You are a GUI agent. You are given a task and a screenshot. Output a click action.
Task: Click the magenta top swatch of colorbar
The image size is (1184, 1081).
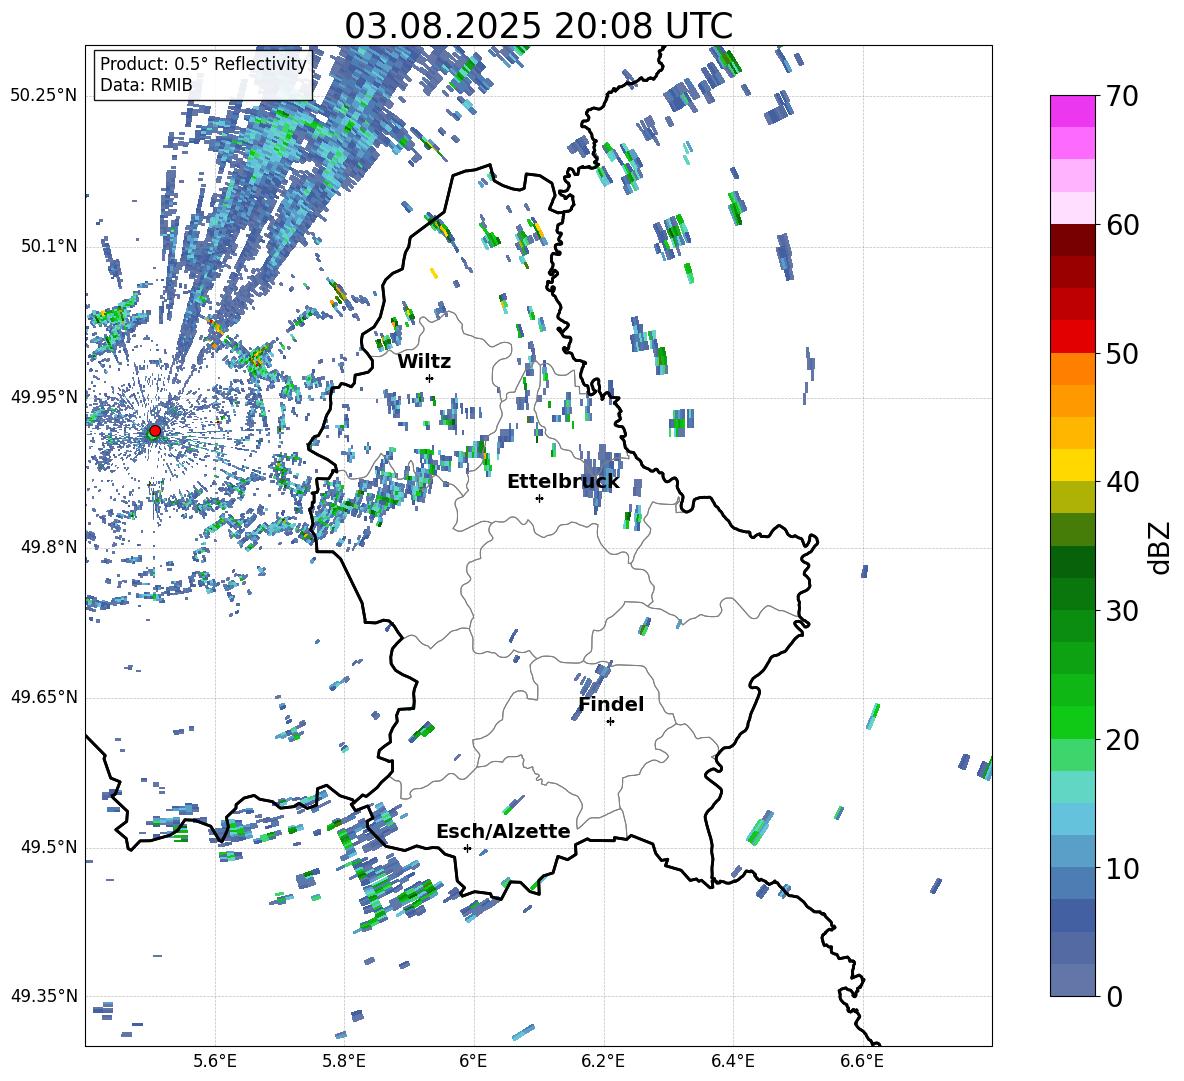click(x=1072, y=111)
